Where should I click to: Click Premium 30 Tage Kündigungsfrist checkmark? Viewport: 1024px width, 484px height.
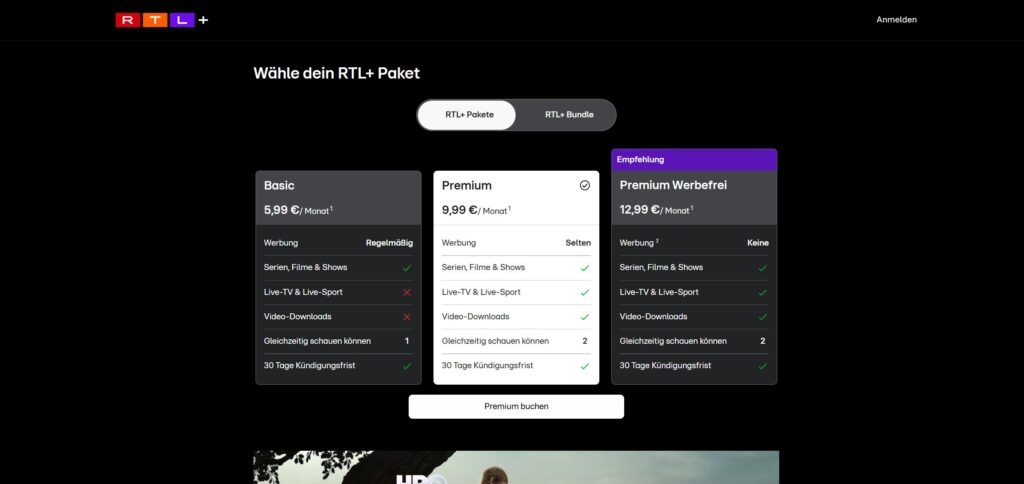click(584, 366)
